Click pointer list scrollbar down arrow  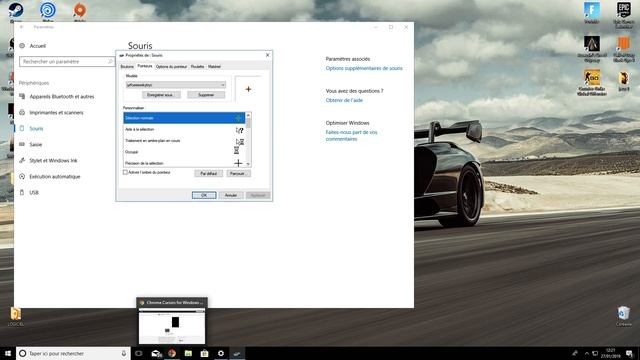pos(248,164)
